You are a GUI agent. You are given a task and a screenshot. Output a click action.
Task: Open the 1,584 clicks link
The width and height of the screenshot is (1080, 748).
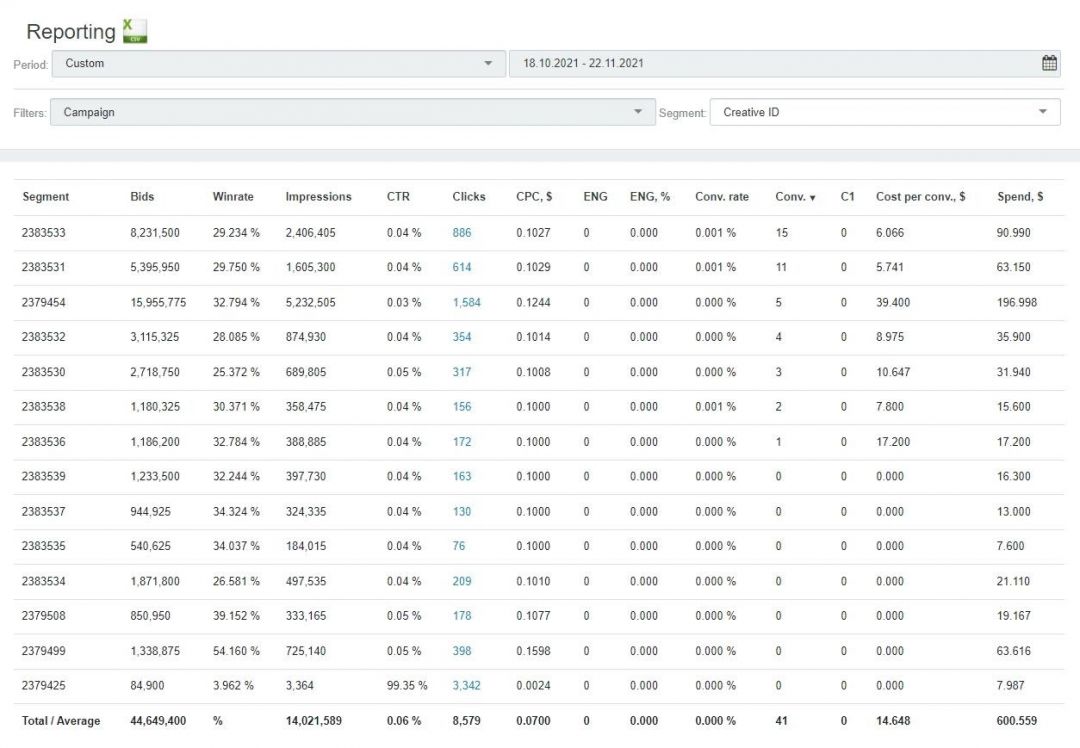466,302
